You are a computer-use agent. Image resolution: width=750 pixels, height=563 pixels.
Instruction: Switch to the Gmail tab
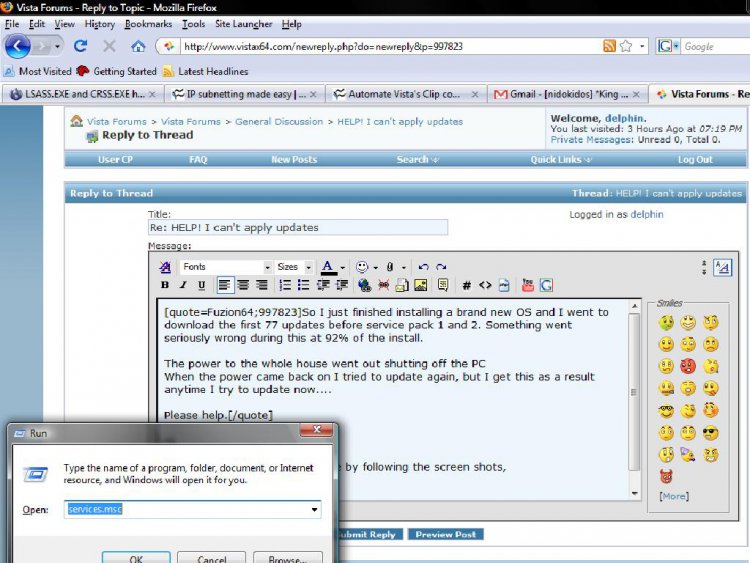coord(566,94)
